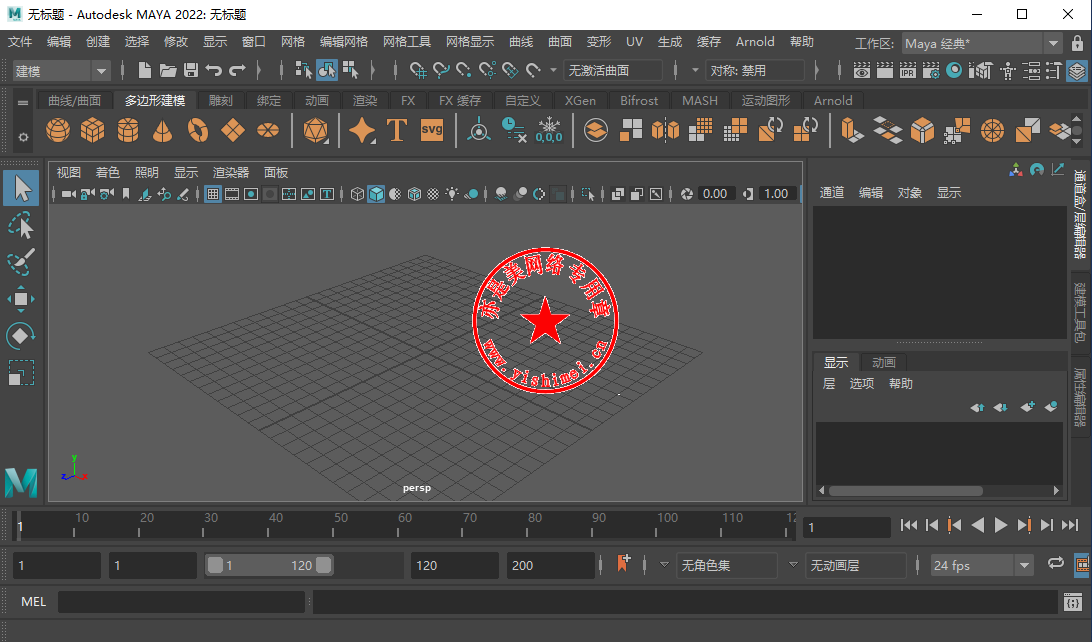Click the SVG import shelf icon
The image size is (1092, 642).
tap(432, 130)
